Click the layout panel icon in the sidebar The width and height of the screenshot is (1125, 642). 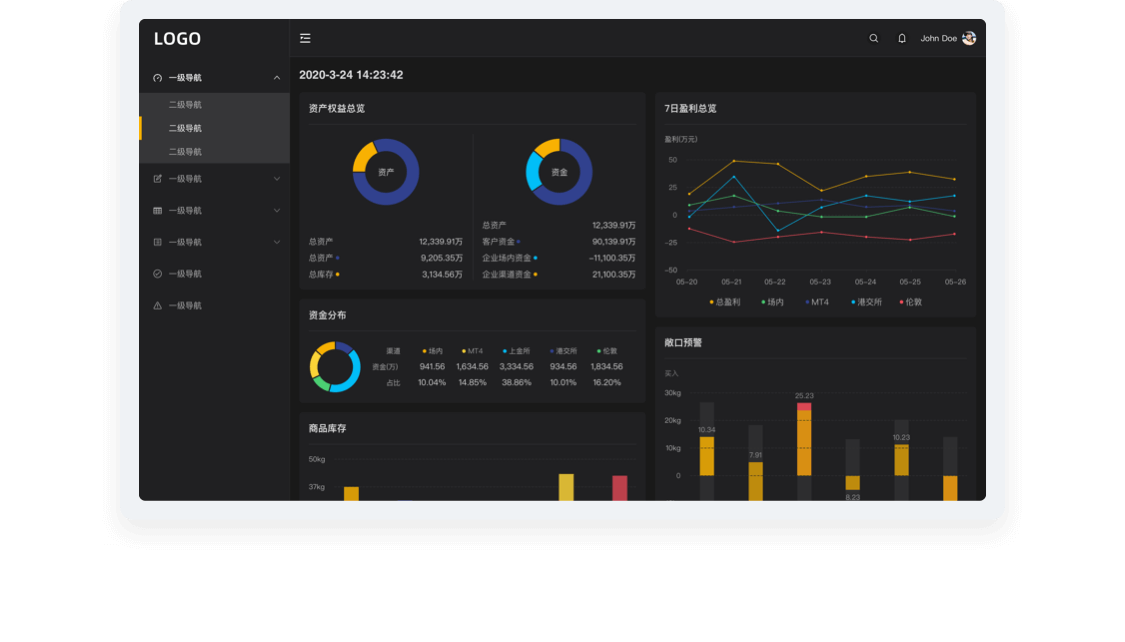click(157, 242)
